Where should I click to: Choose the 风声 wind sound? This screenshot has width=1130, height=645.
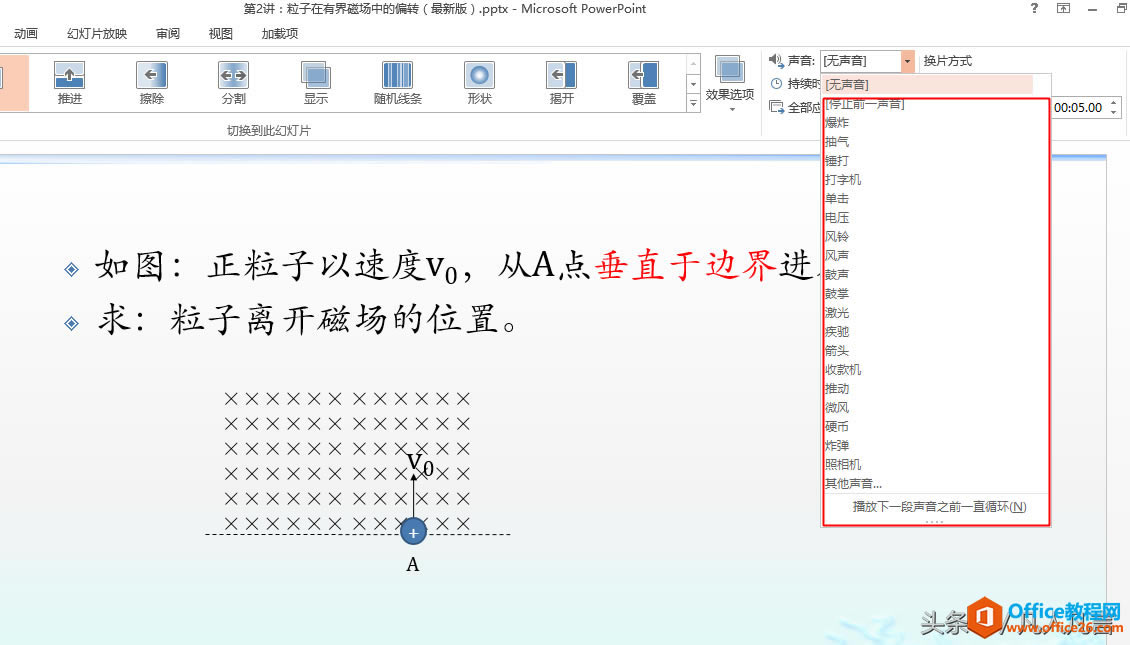tap(837, 256)
